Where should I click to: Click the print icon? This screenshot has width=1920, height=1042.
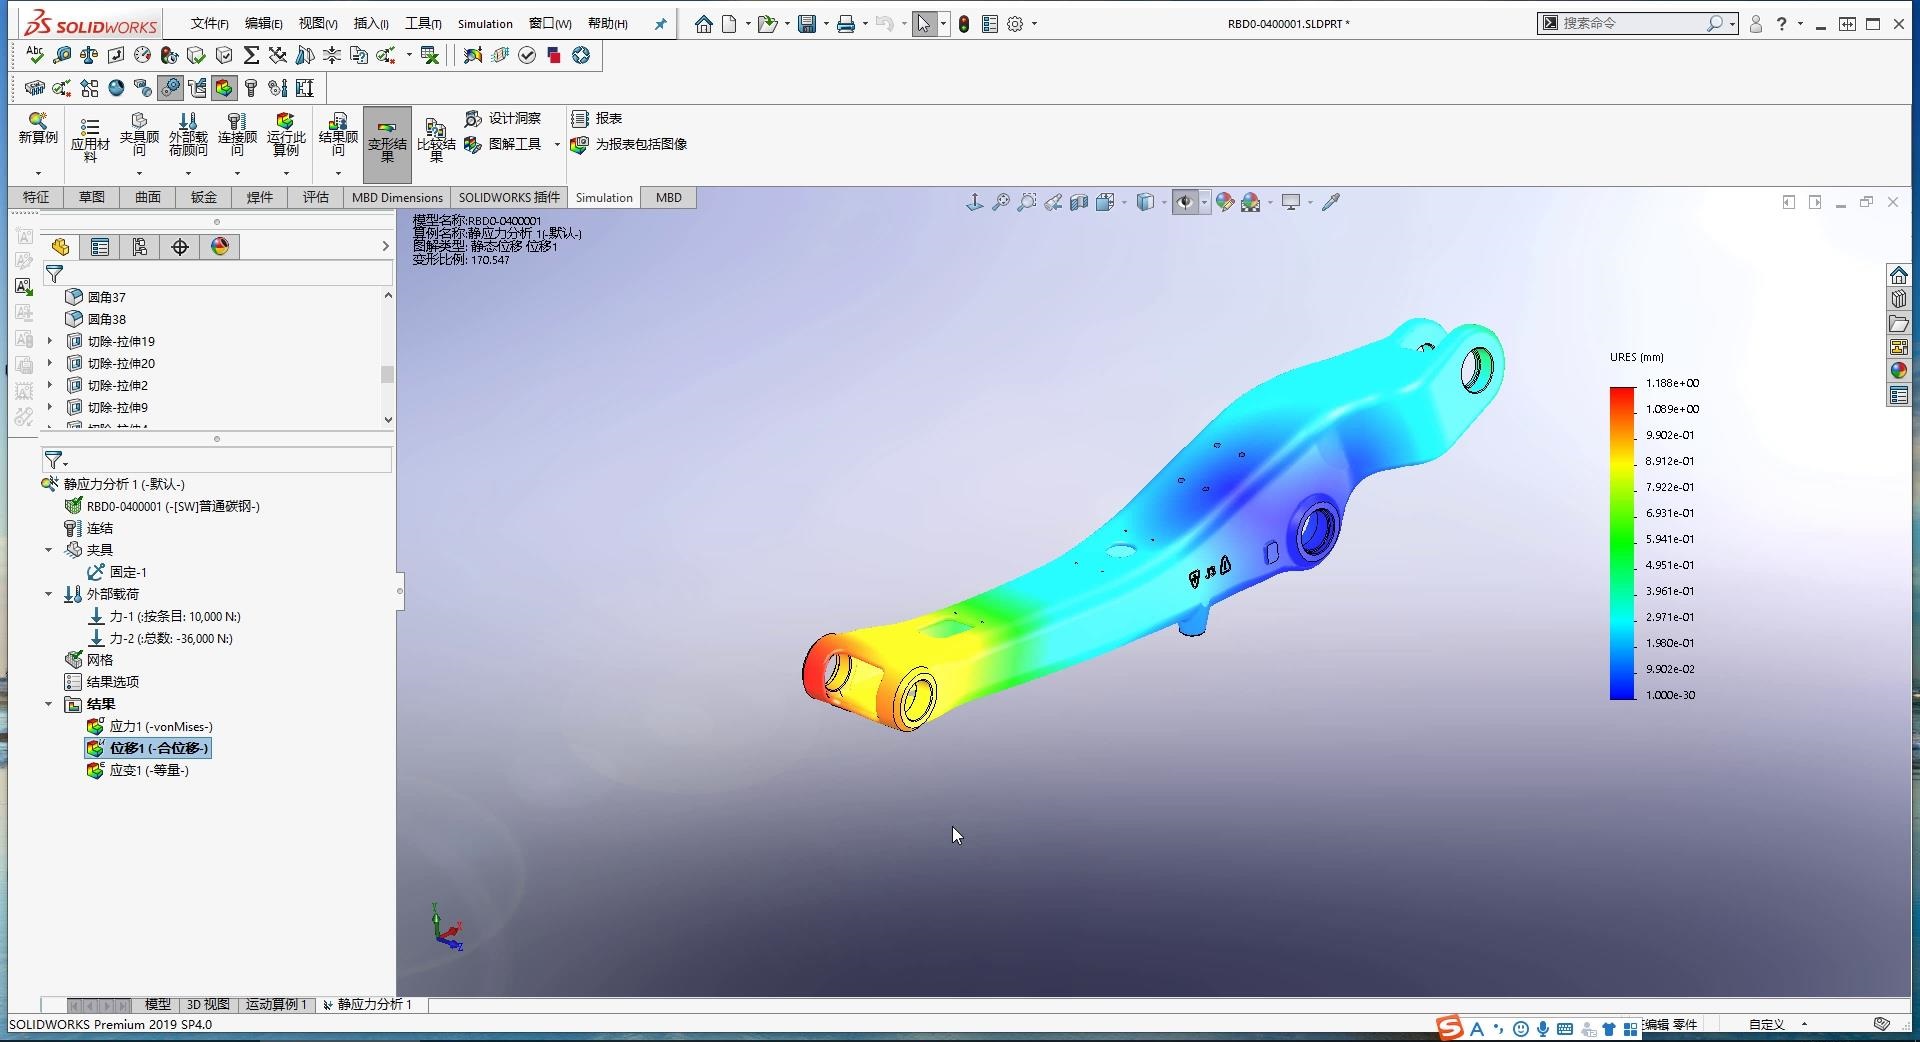tap(846, 24)
